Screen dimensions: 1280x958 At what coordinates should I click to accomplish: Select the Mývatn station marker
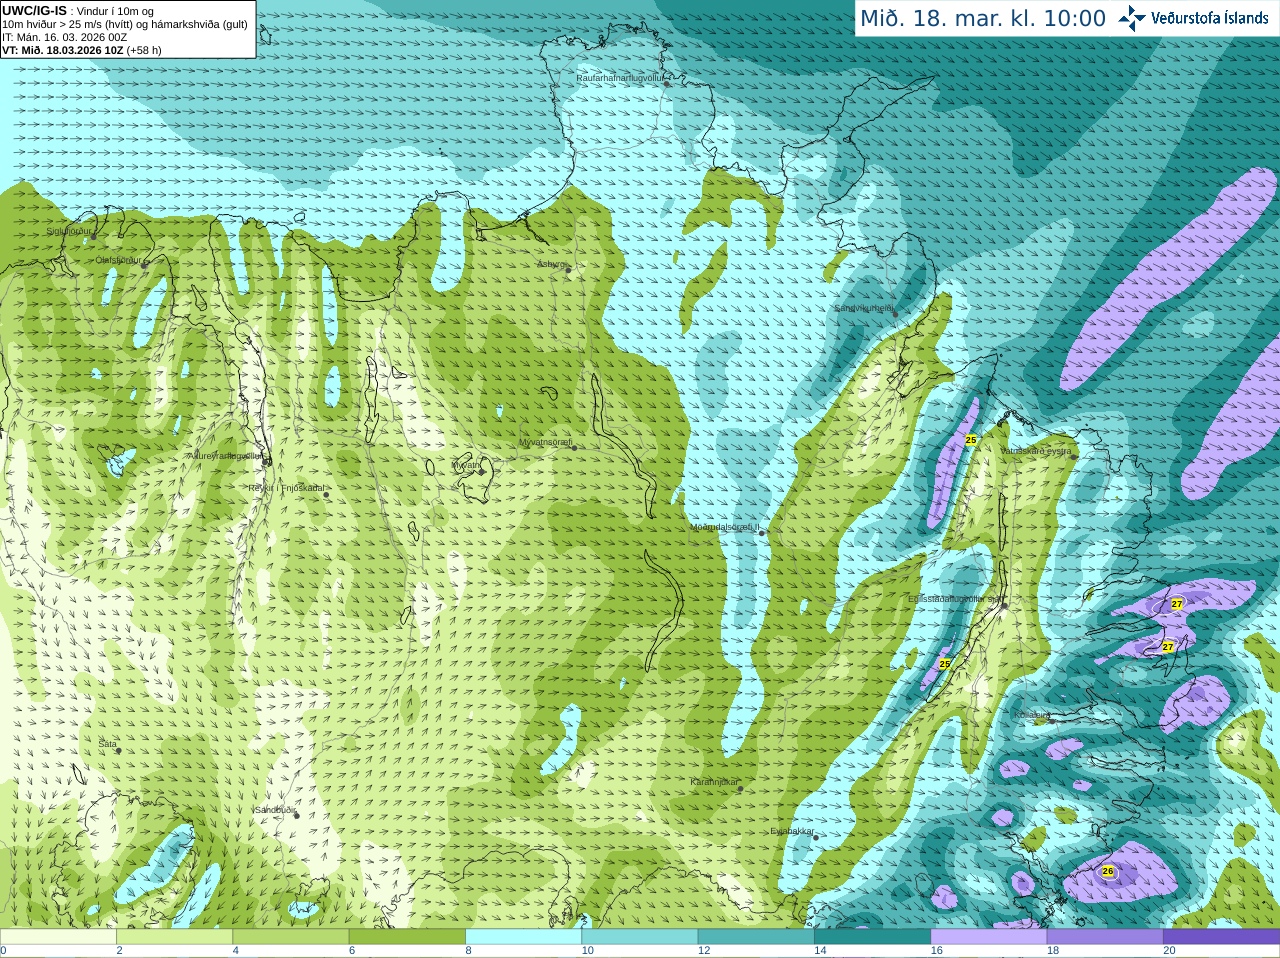coord(481,470)
